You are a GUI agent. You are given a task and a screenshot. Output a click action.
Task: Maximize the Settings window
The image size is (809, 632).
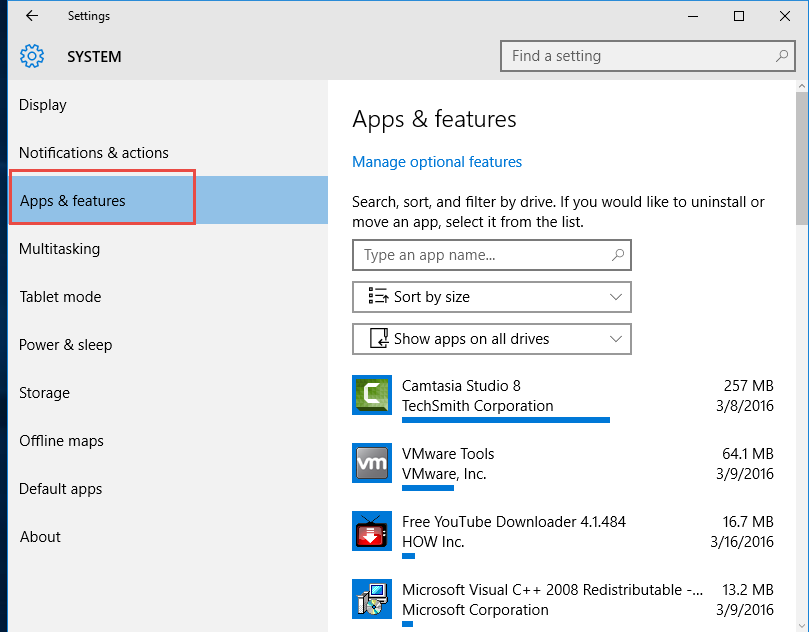point(739,16)
